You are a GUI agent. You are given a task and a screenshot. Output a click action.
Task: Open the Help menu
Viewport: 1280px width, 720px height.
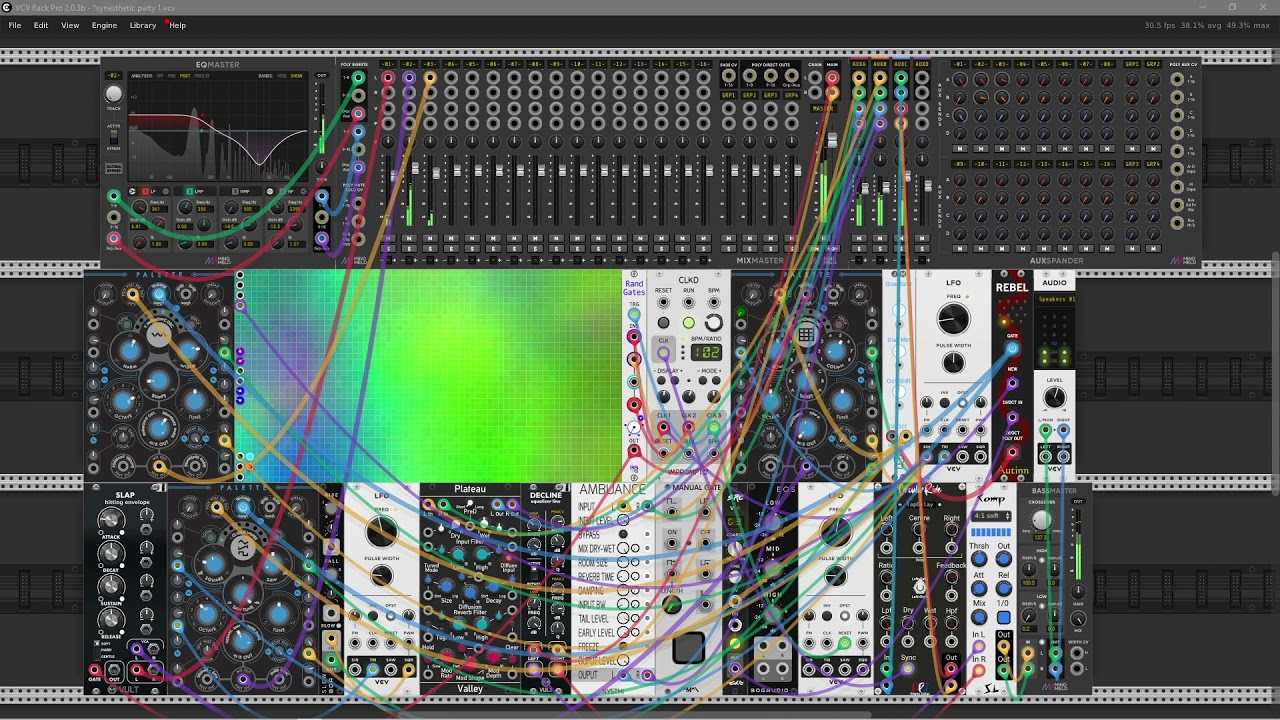click(x=177, y=25)
